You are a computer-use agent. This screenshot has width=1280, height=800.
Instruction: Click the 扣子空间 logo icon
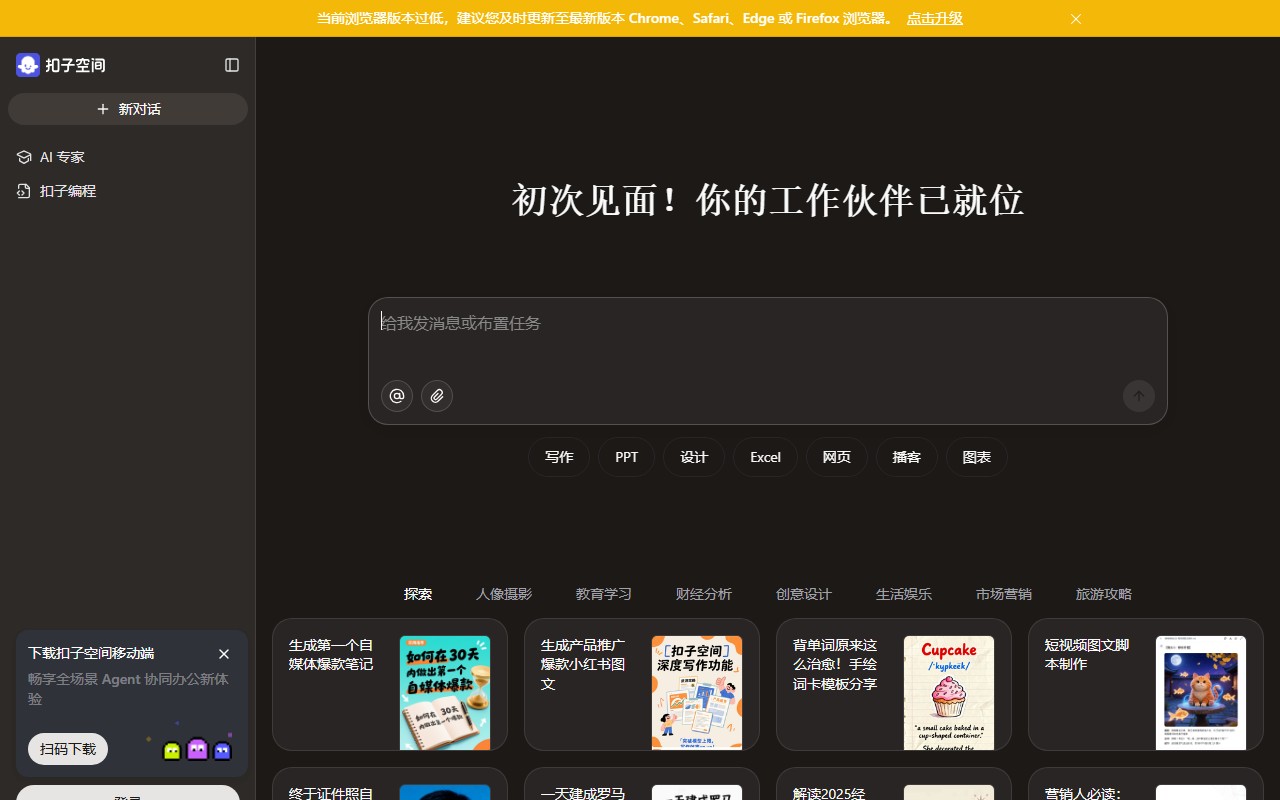click(28, 65)
